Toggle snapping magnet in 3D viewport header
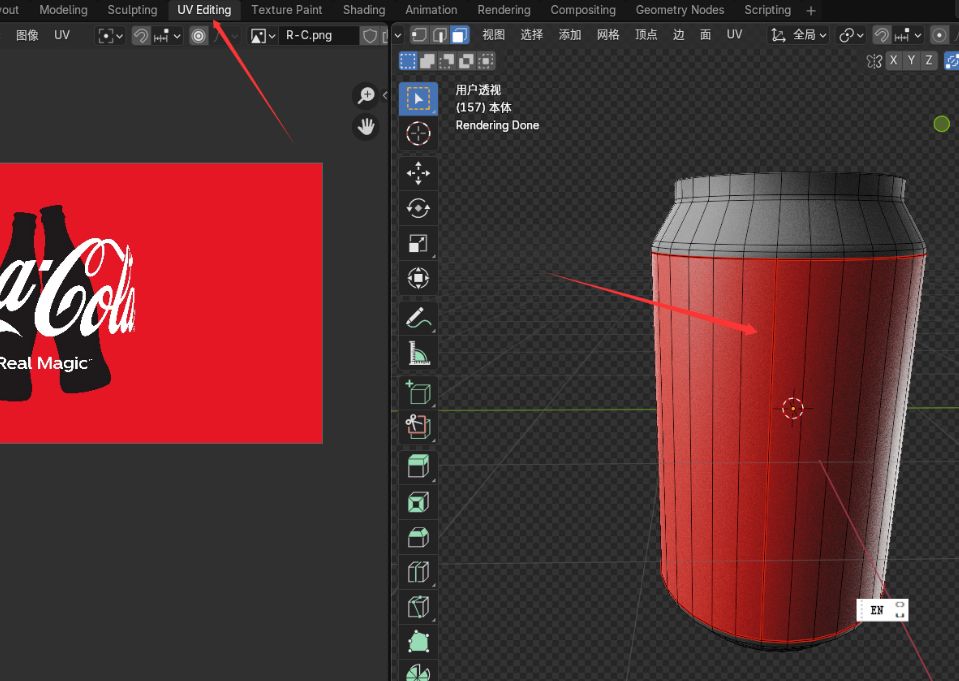Image resolution: width=959 pixels, height=681 pixels. [881, 35]
